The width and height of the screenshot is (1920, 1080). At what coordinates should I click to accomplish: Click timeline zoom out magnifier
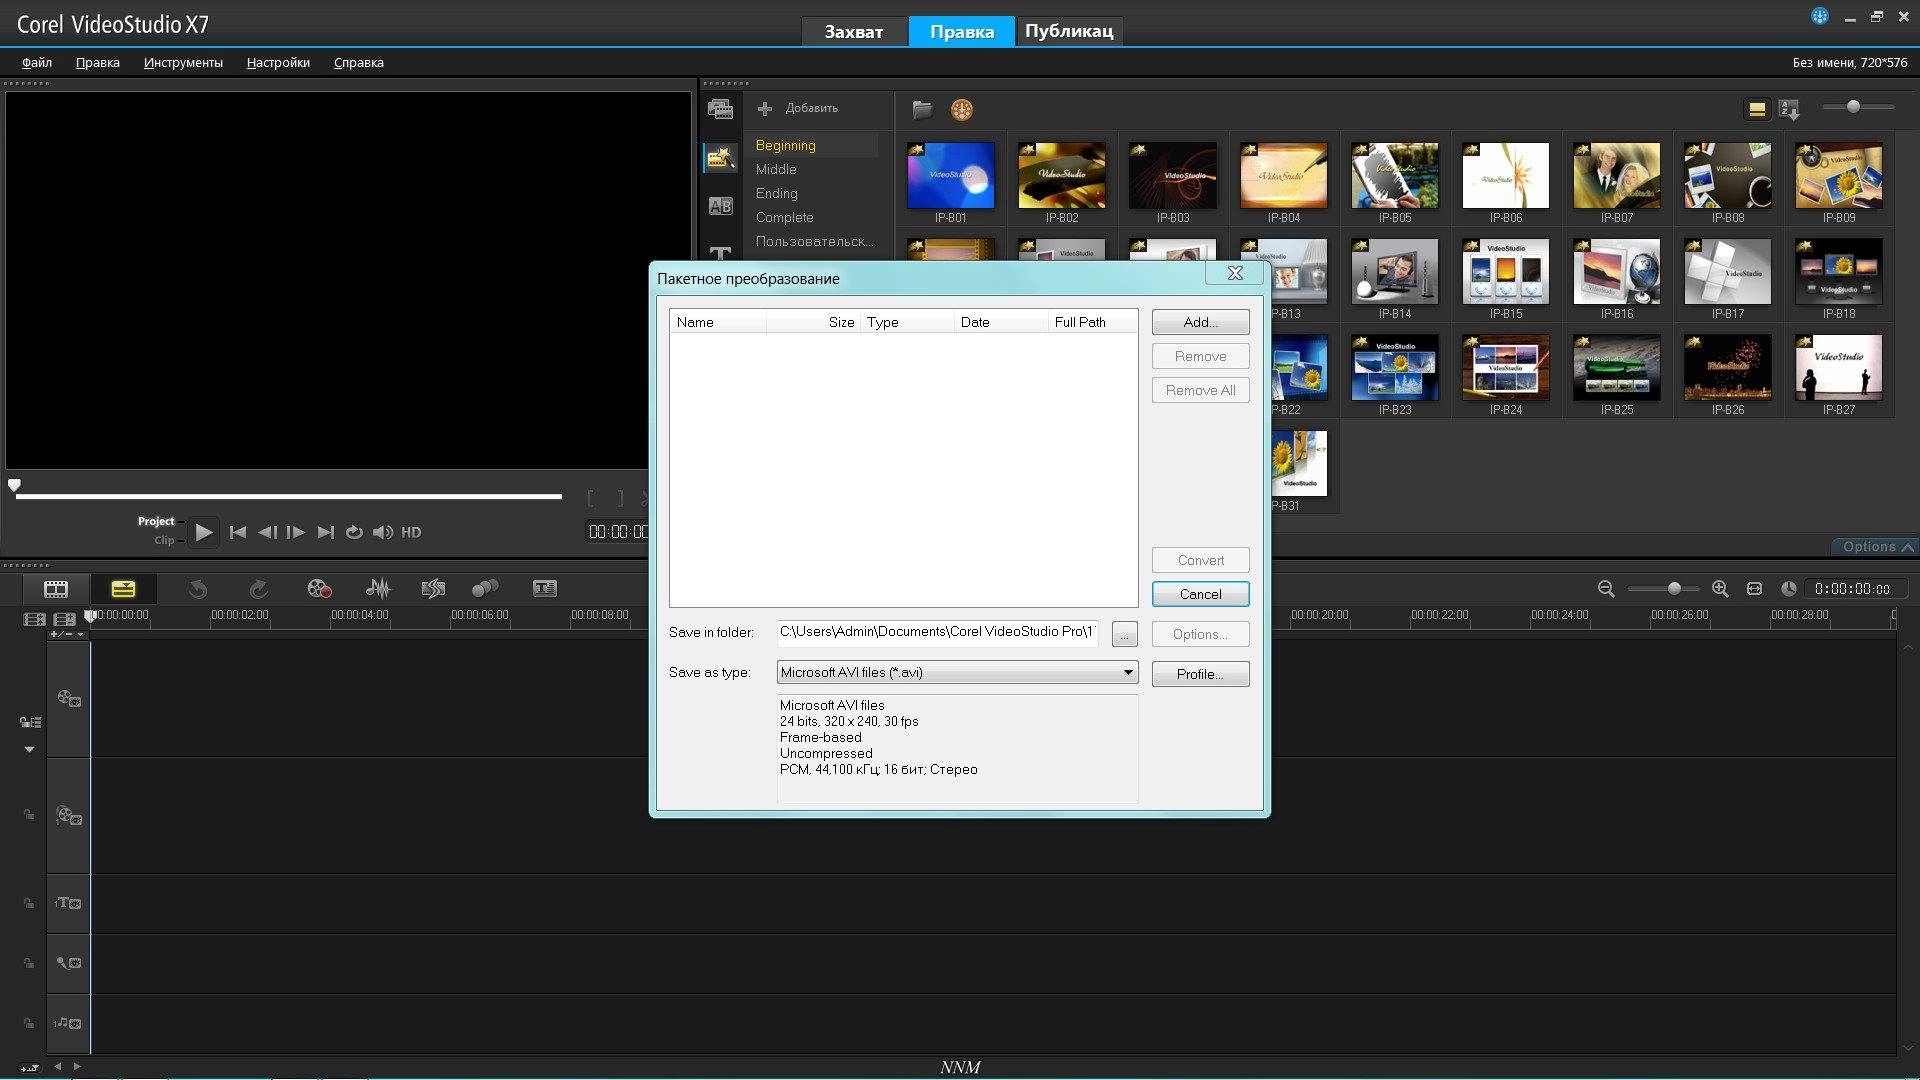pos(1606,589)
